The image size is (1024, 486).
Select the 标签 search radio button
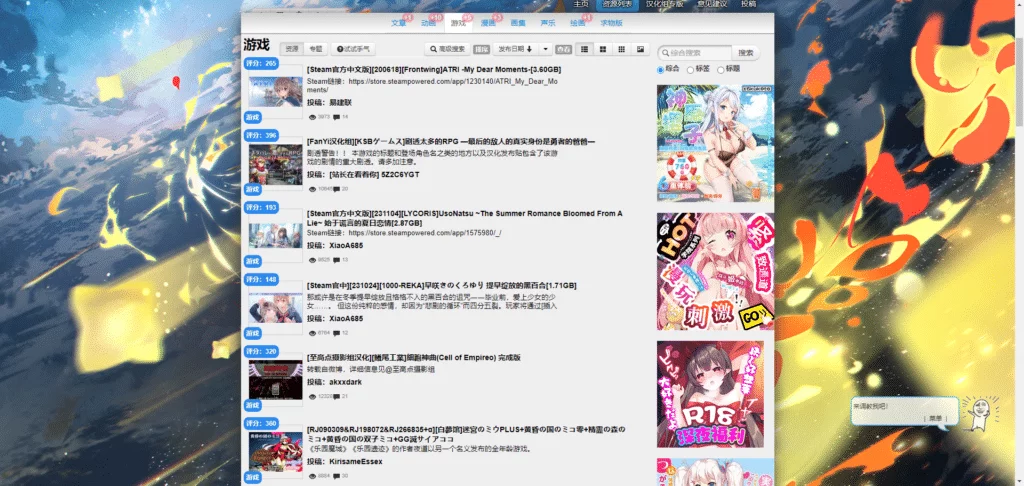[690, 69]
